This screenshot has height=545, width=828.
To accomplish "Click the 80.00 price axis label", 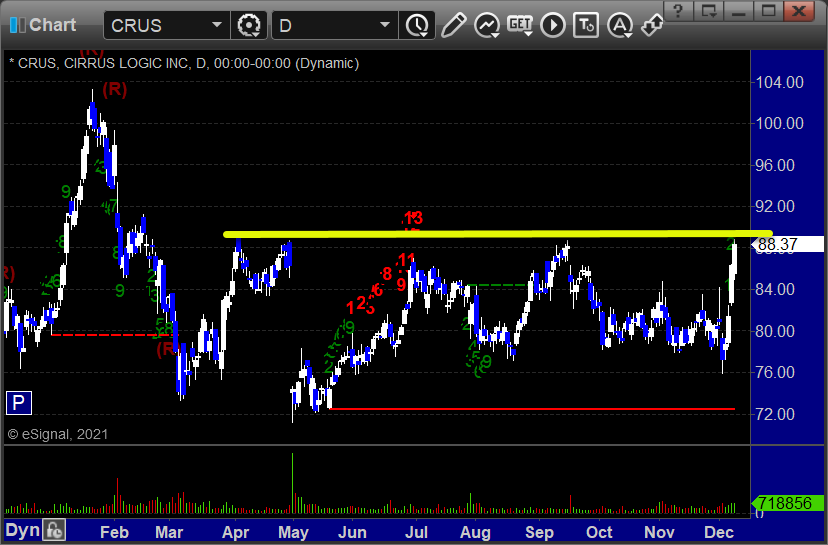I will (775, 331).
